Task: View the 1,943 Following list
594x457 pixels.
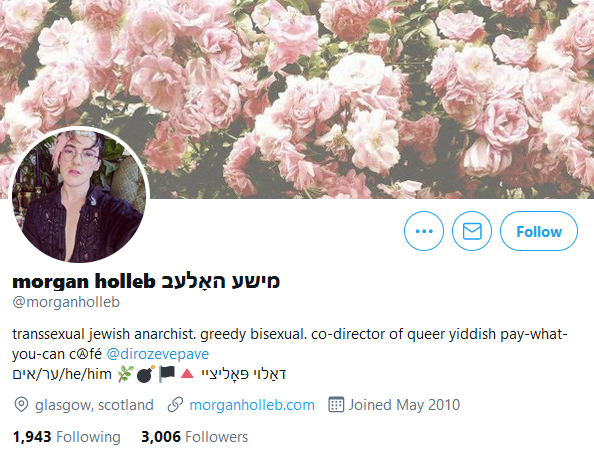Action: click(x=67, y=437)
